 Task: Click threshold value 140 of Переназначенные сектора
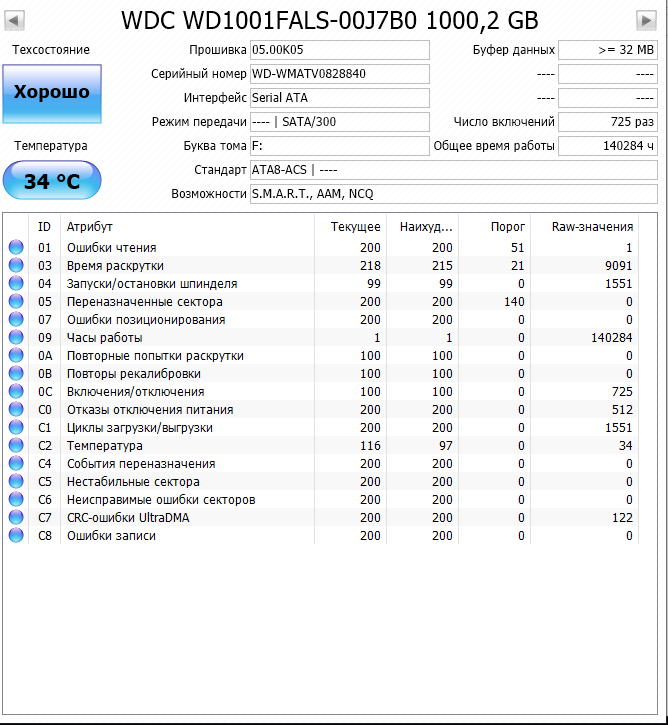point(514,302)
